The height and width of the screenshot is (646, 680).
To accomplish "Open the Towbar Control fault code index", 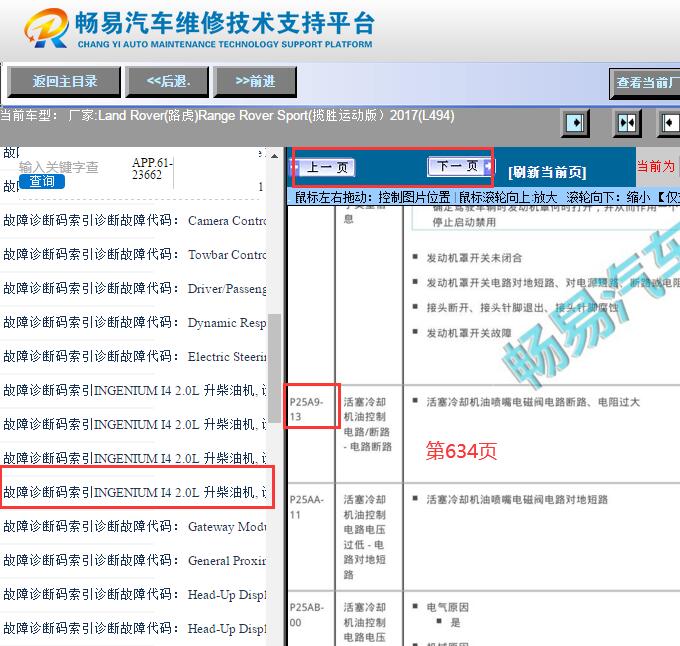I will (x=134, y=254).
